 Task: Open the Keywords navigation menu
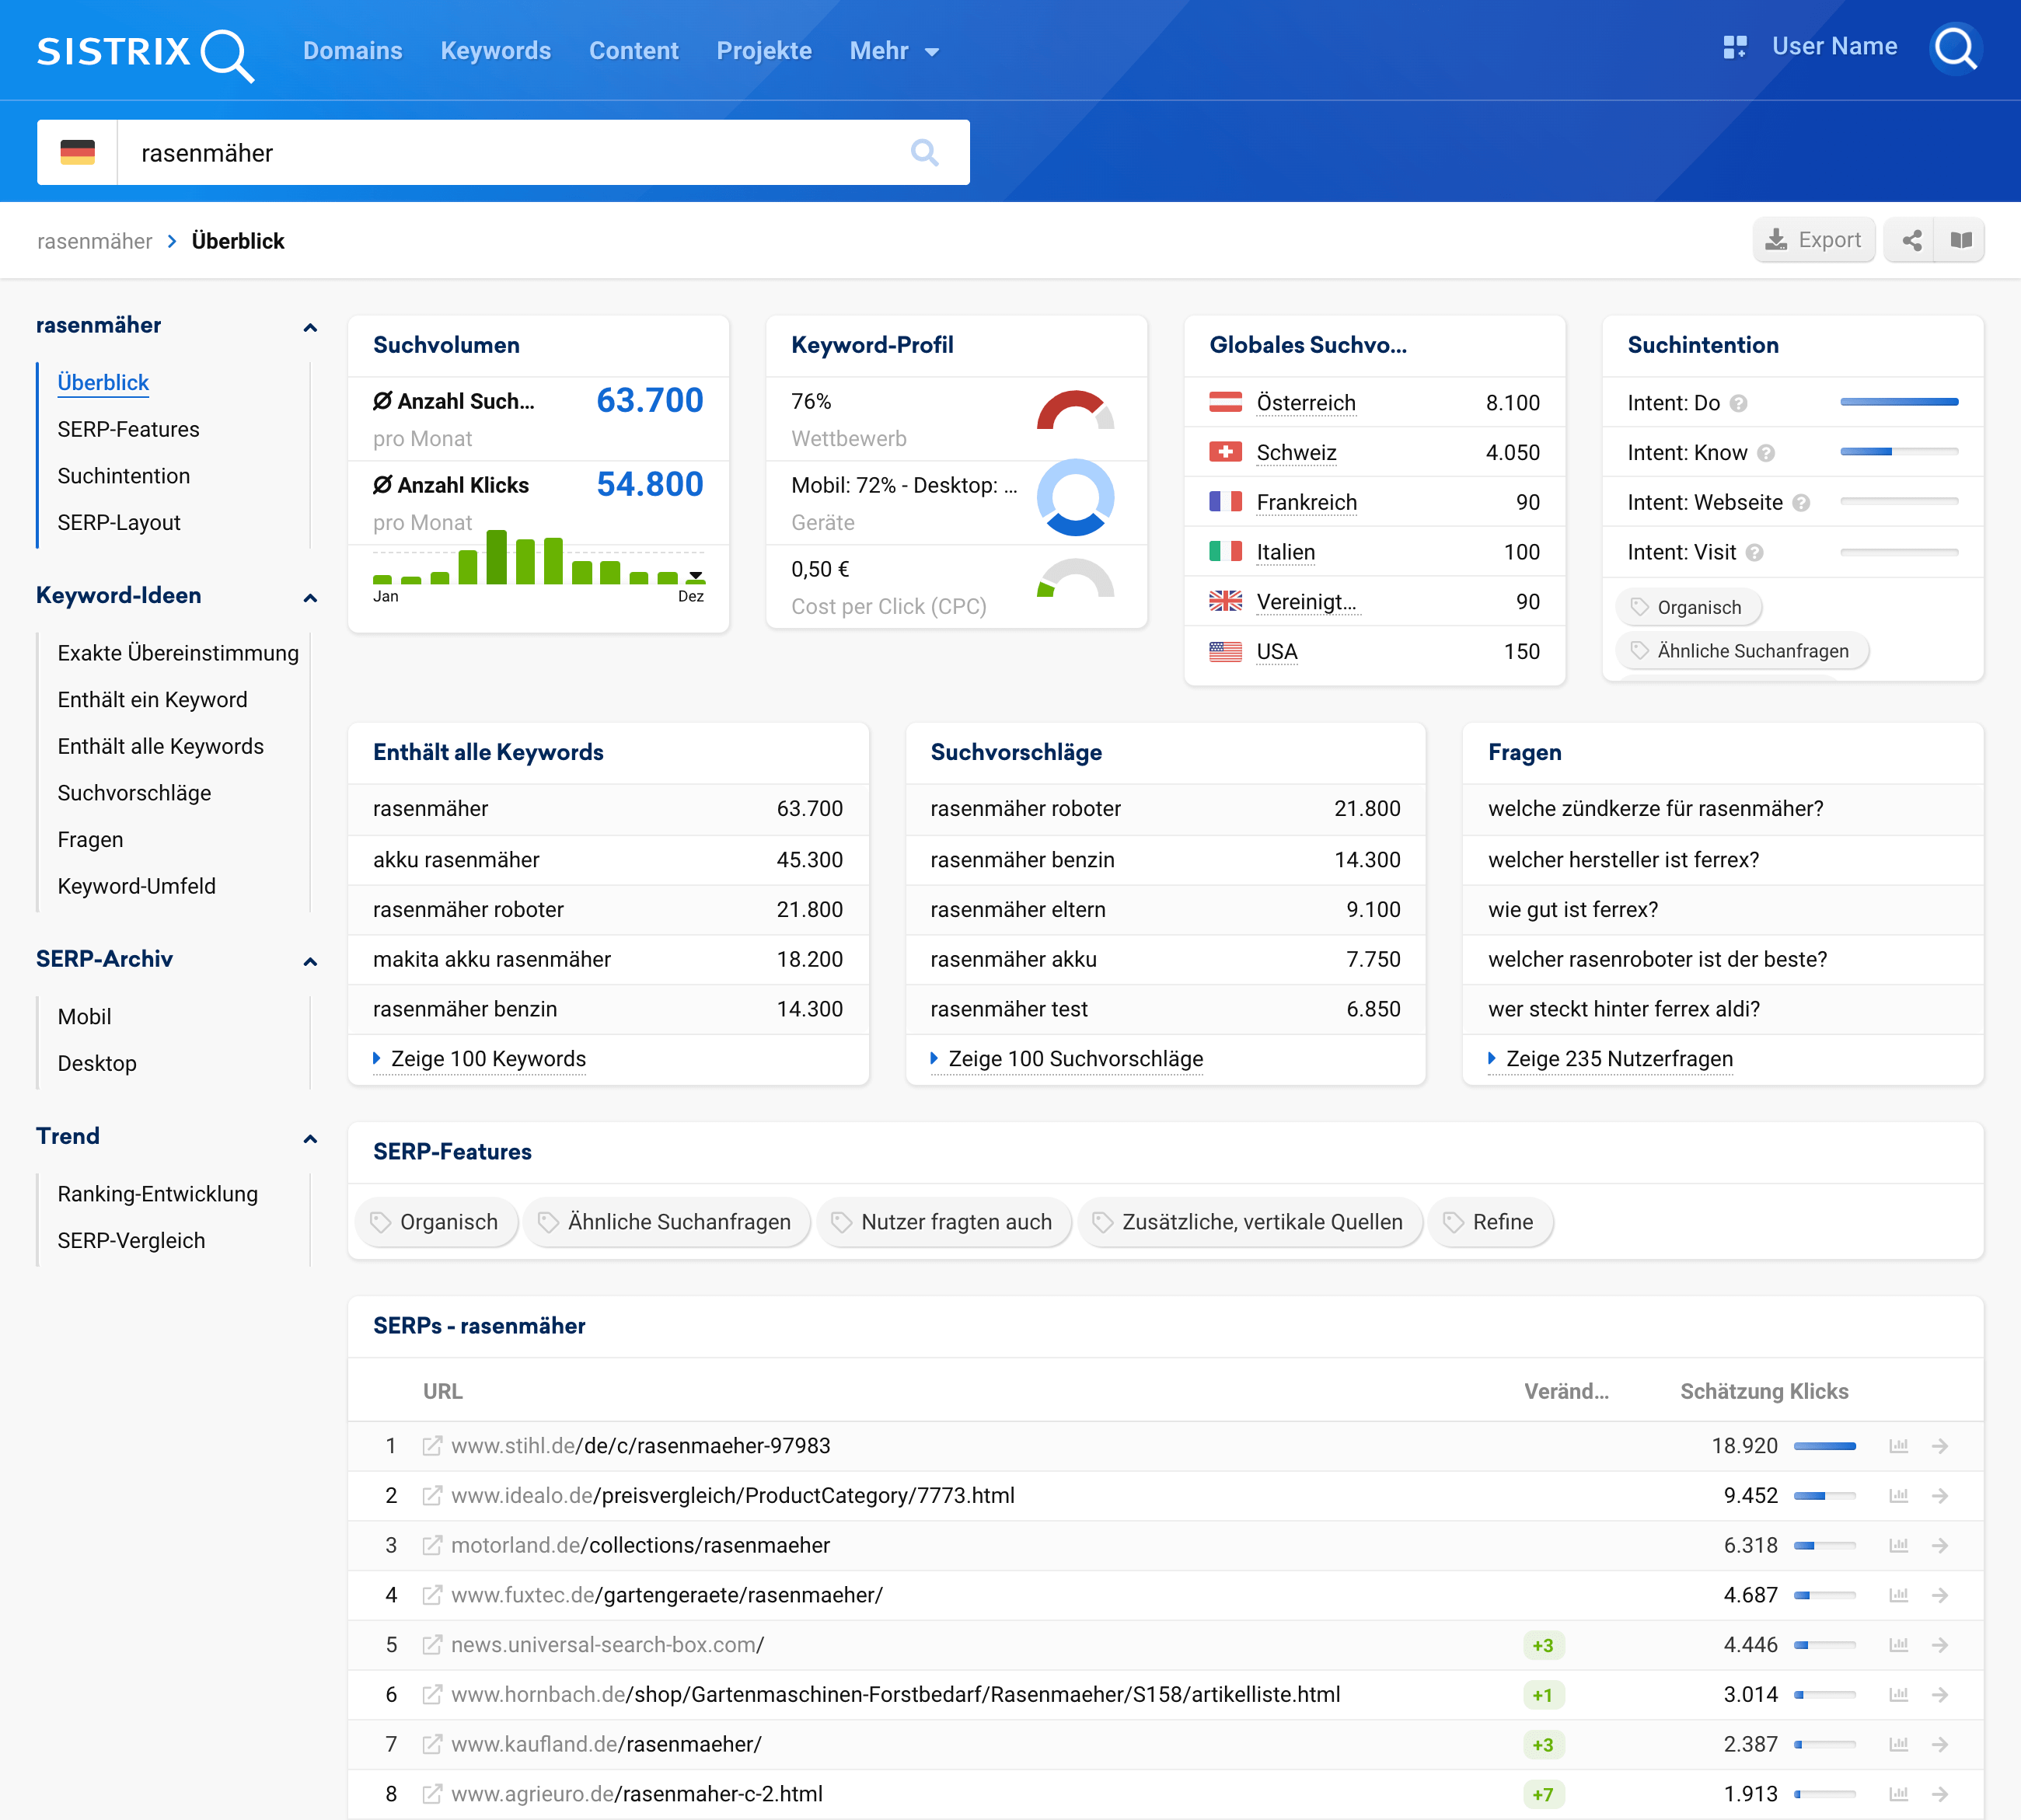point(495,51)
